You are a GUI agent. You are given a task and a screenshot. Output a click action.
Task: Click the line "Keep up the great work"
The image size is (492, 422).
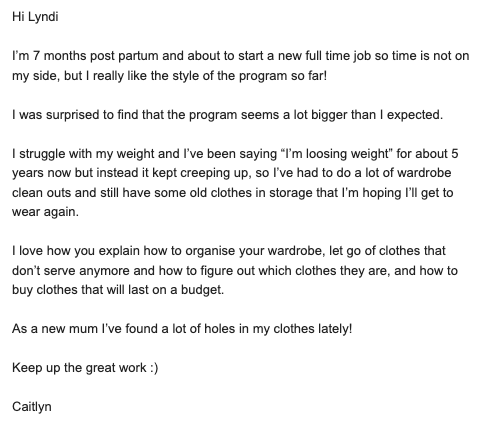79,368
